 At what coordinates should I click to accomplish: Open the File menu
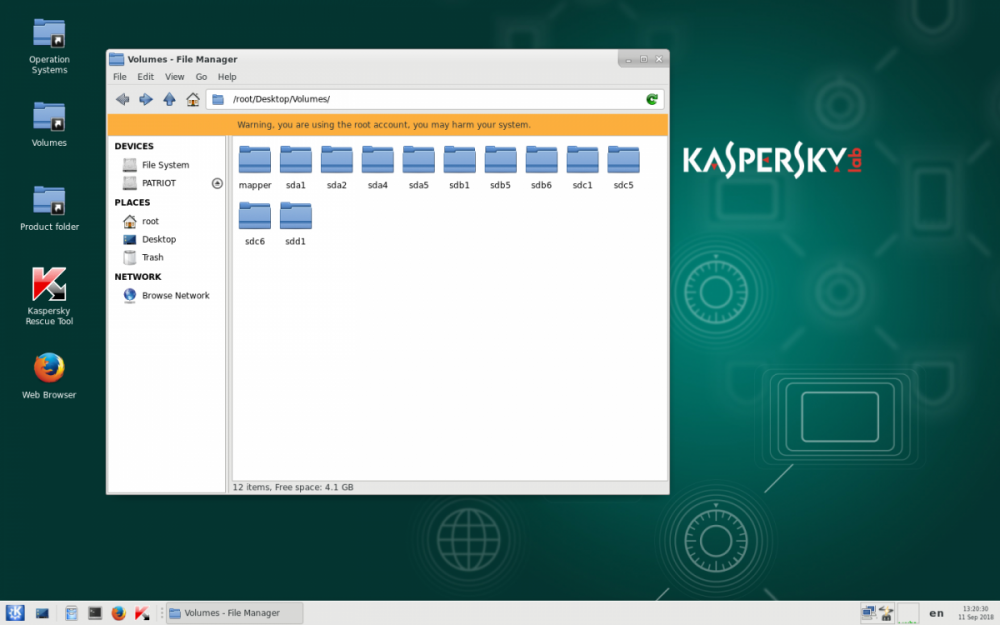coord(119,76)
